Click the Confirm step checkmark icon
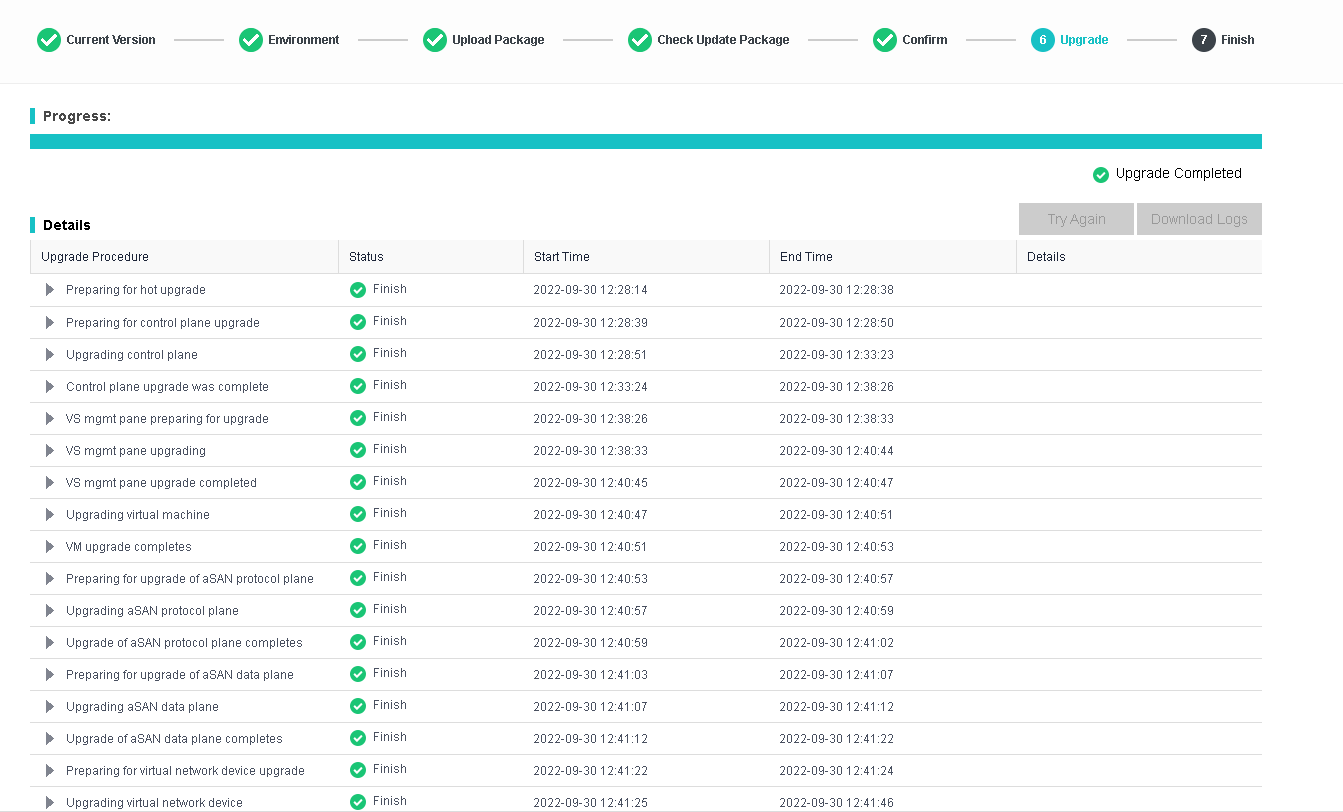1343x812 pixels. pyautogui.click(x=885, y=40)
